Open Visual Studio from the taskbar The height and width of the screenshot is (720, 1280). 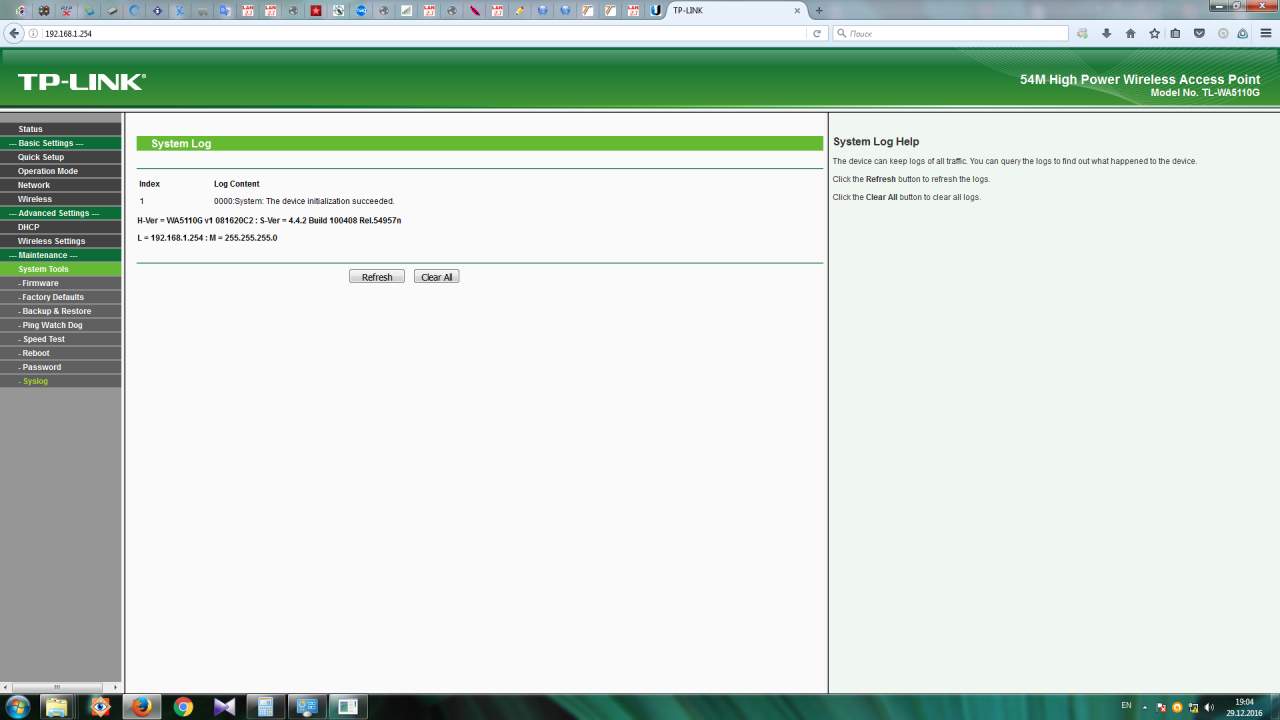click(x=224, y=707)
